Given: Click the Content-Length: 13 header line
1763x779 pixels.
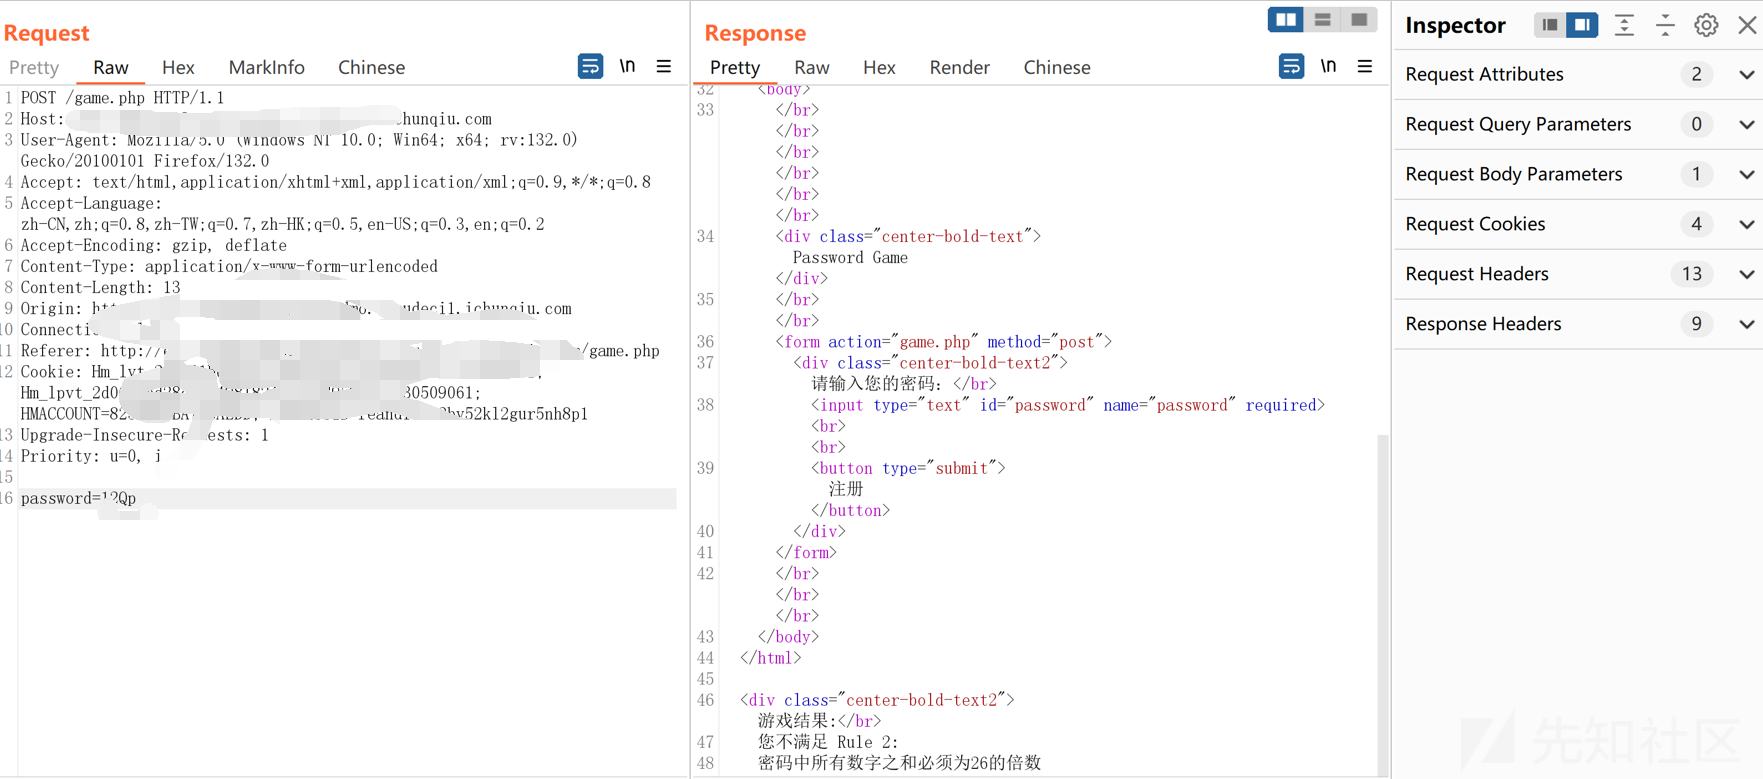Looking at the screenshot, I should point(100,287).
